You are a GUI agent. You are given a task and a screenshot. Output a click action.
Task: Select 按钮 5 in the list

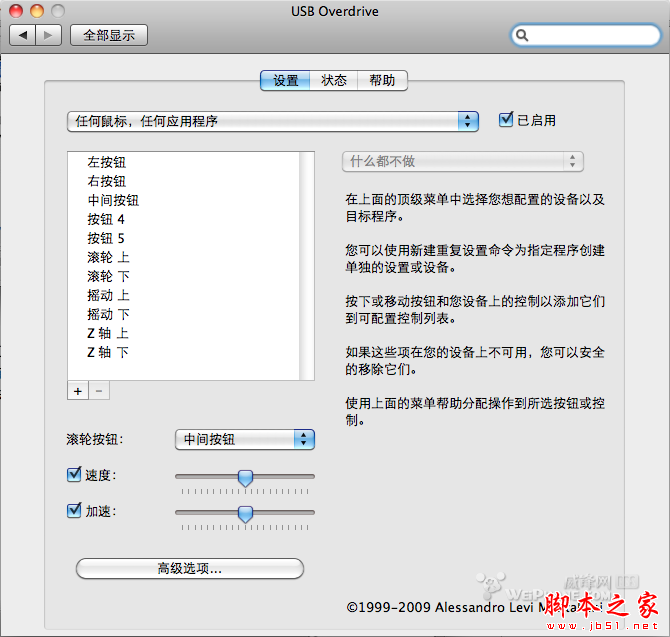click(x=184, y=238)
